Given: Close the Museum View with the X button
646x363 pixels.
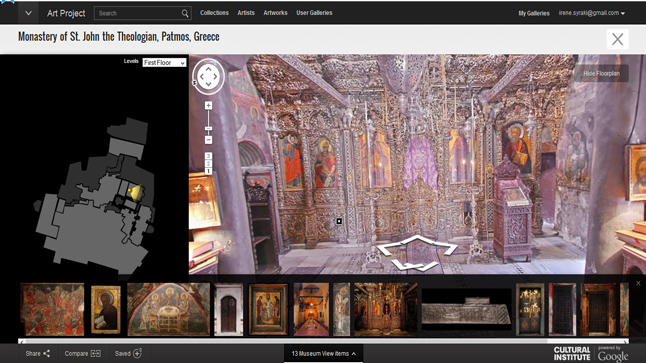Looking at the screenshot, I should coord(617,39).
